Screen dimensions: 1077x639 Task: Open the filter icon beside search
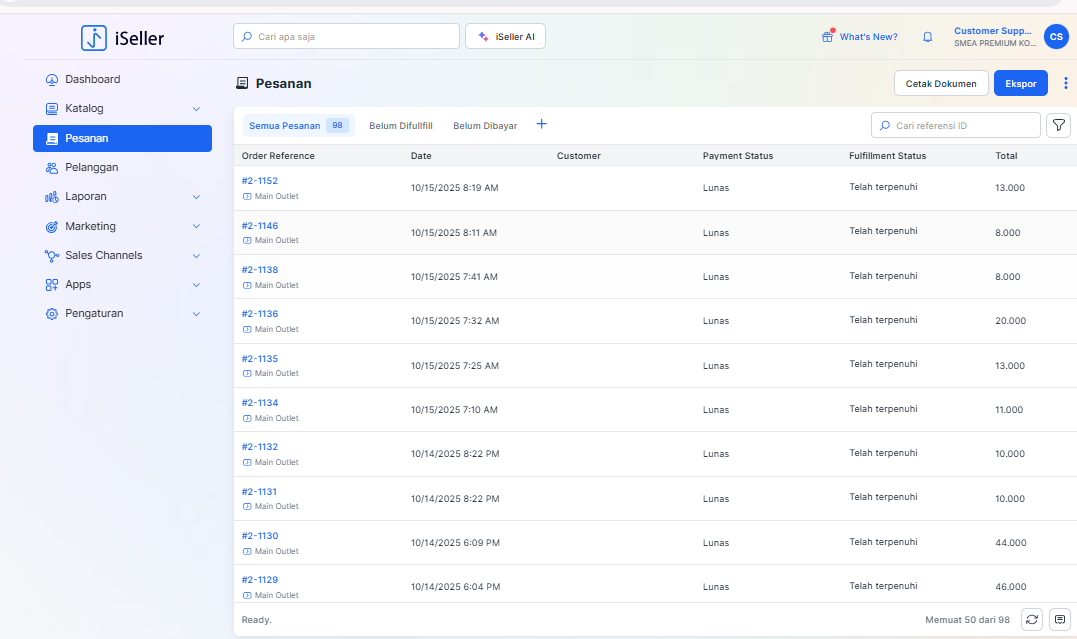click(1057, 125)
